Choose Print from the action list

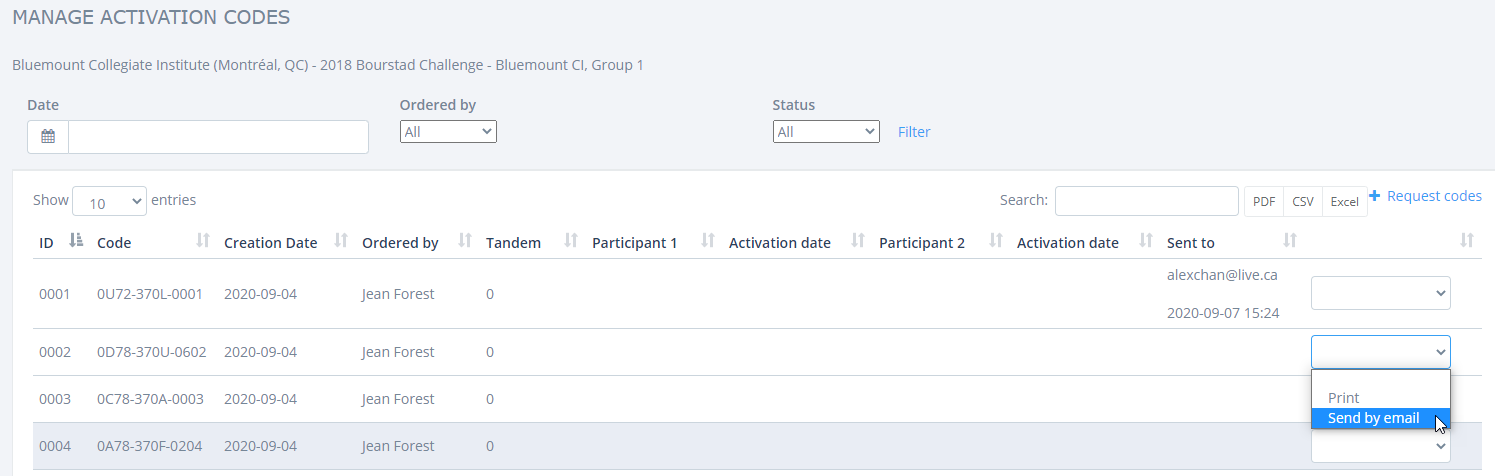[1343, 398]
